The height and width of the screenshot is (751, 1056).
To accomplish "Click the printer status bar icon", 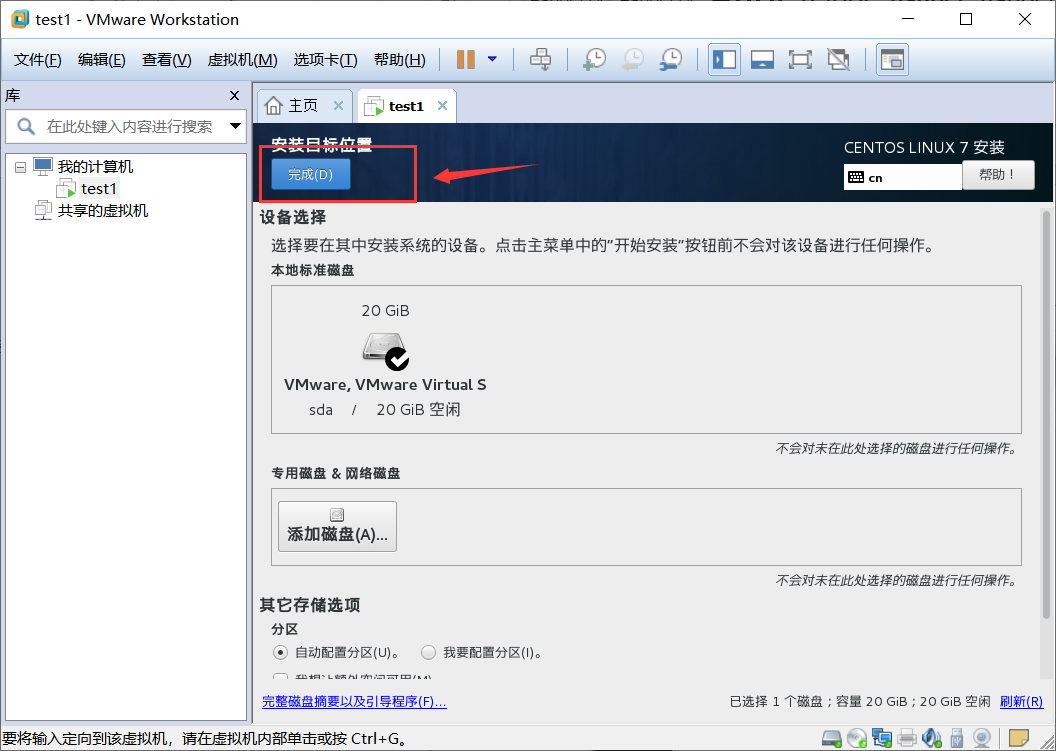I will tap(907, 739).
